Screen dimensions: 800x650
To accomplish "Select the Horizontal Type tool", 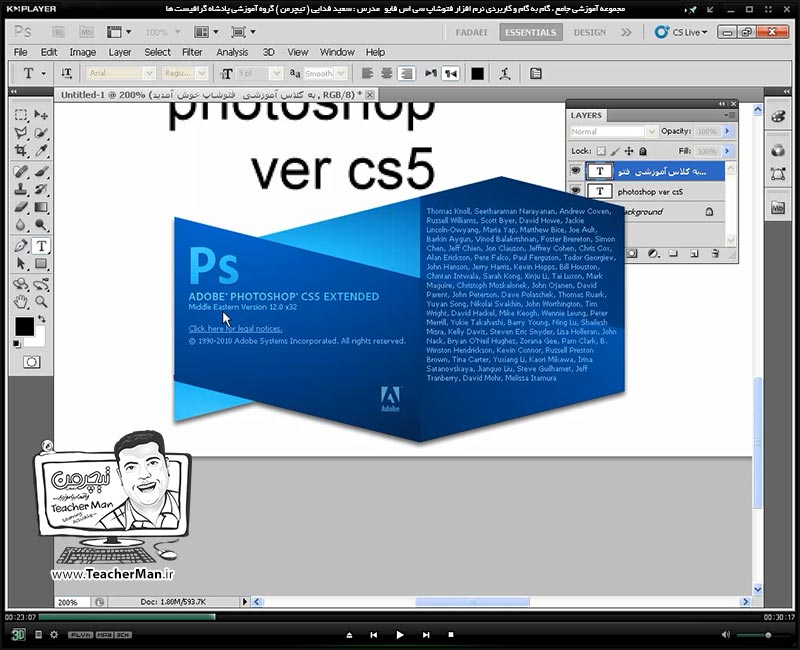I will [41, 246].
